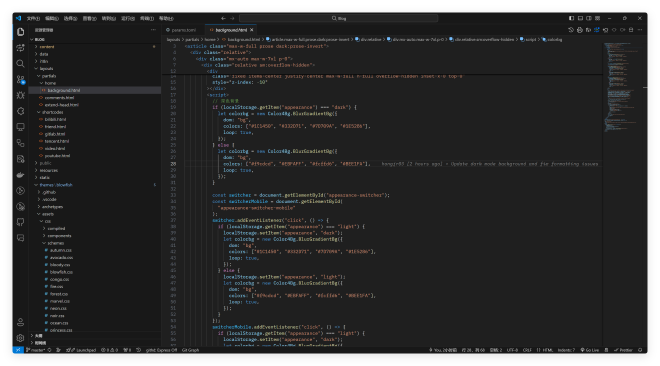Open customize layout icon
This screenshot has height=366, width=660.
(598, 19)
